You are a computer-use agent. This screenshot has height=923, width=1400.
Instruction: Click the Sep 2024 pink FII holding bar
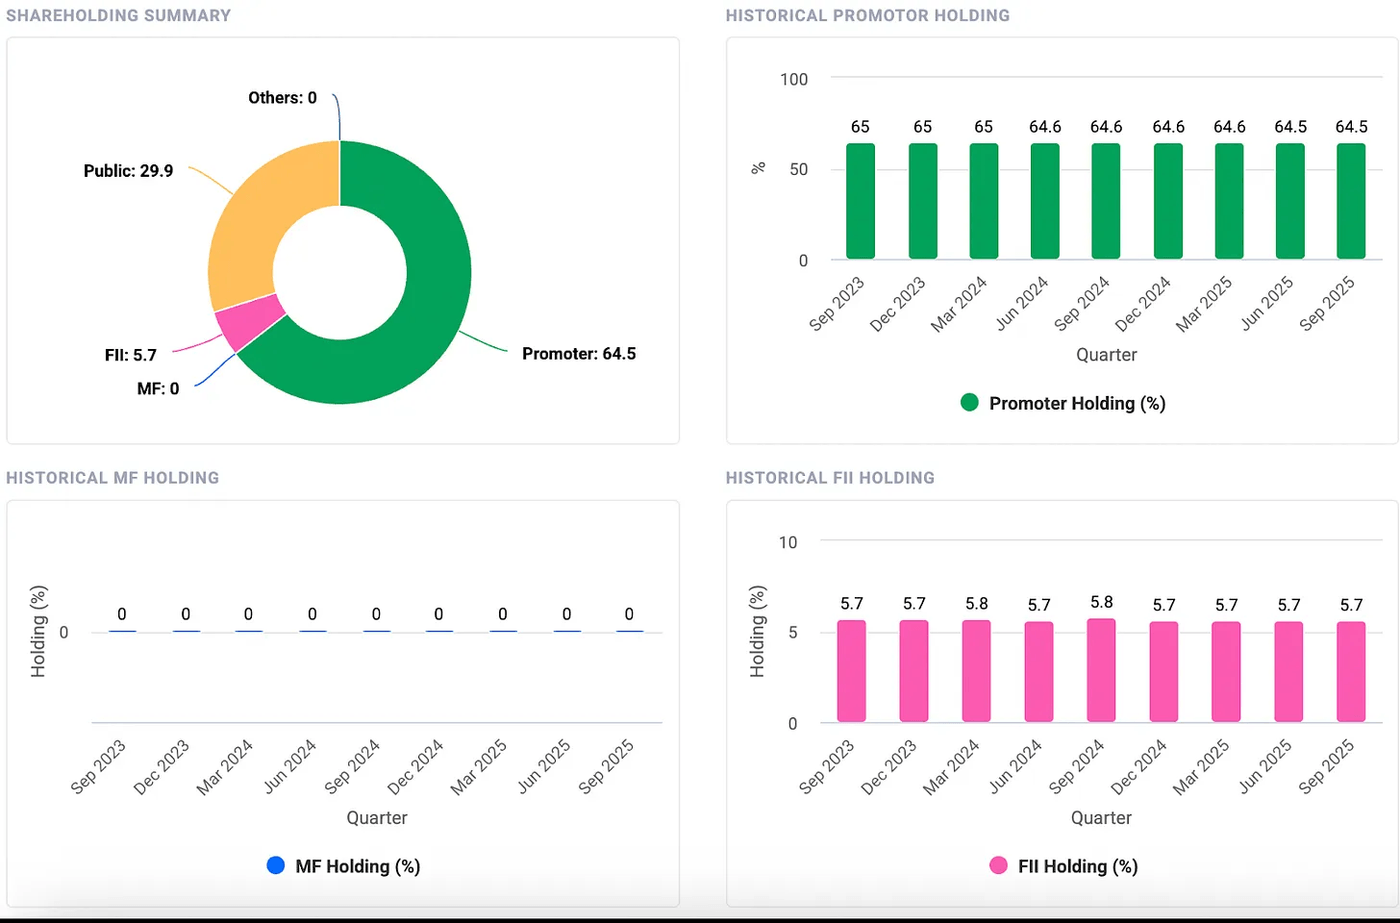[x=1101, y=670]
